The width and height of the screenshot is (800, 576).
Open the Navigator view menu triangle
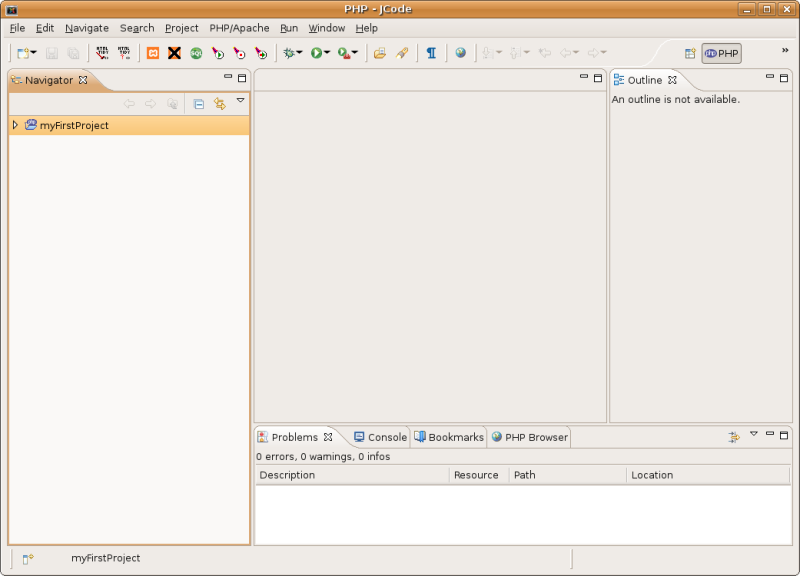coord(240,101)
